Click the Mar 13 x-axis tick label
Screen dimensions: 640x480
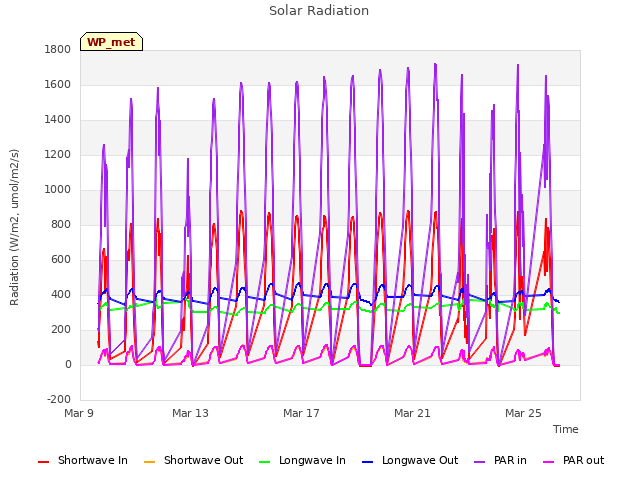coord(190,413)
